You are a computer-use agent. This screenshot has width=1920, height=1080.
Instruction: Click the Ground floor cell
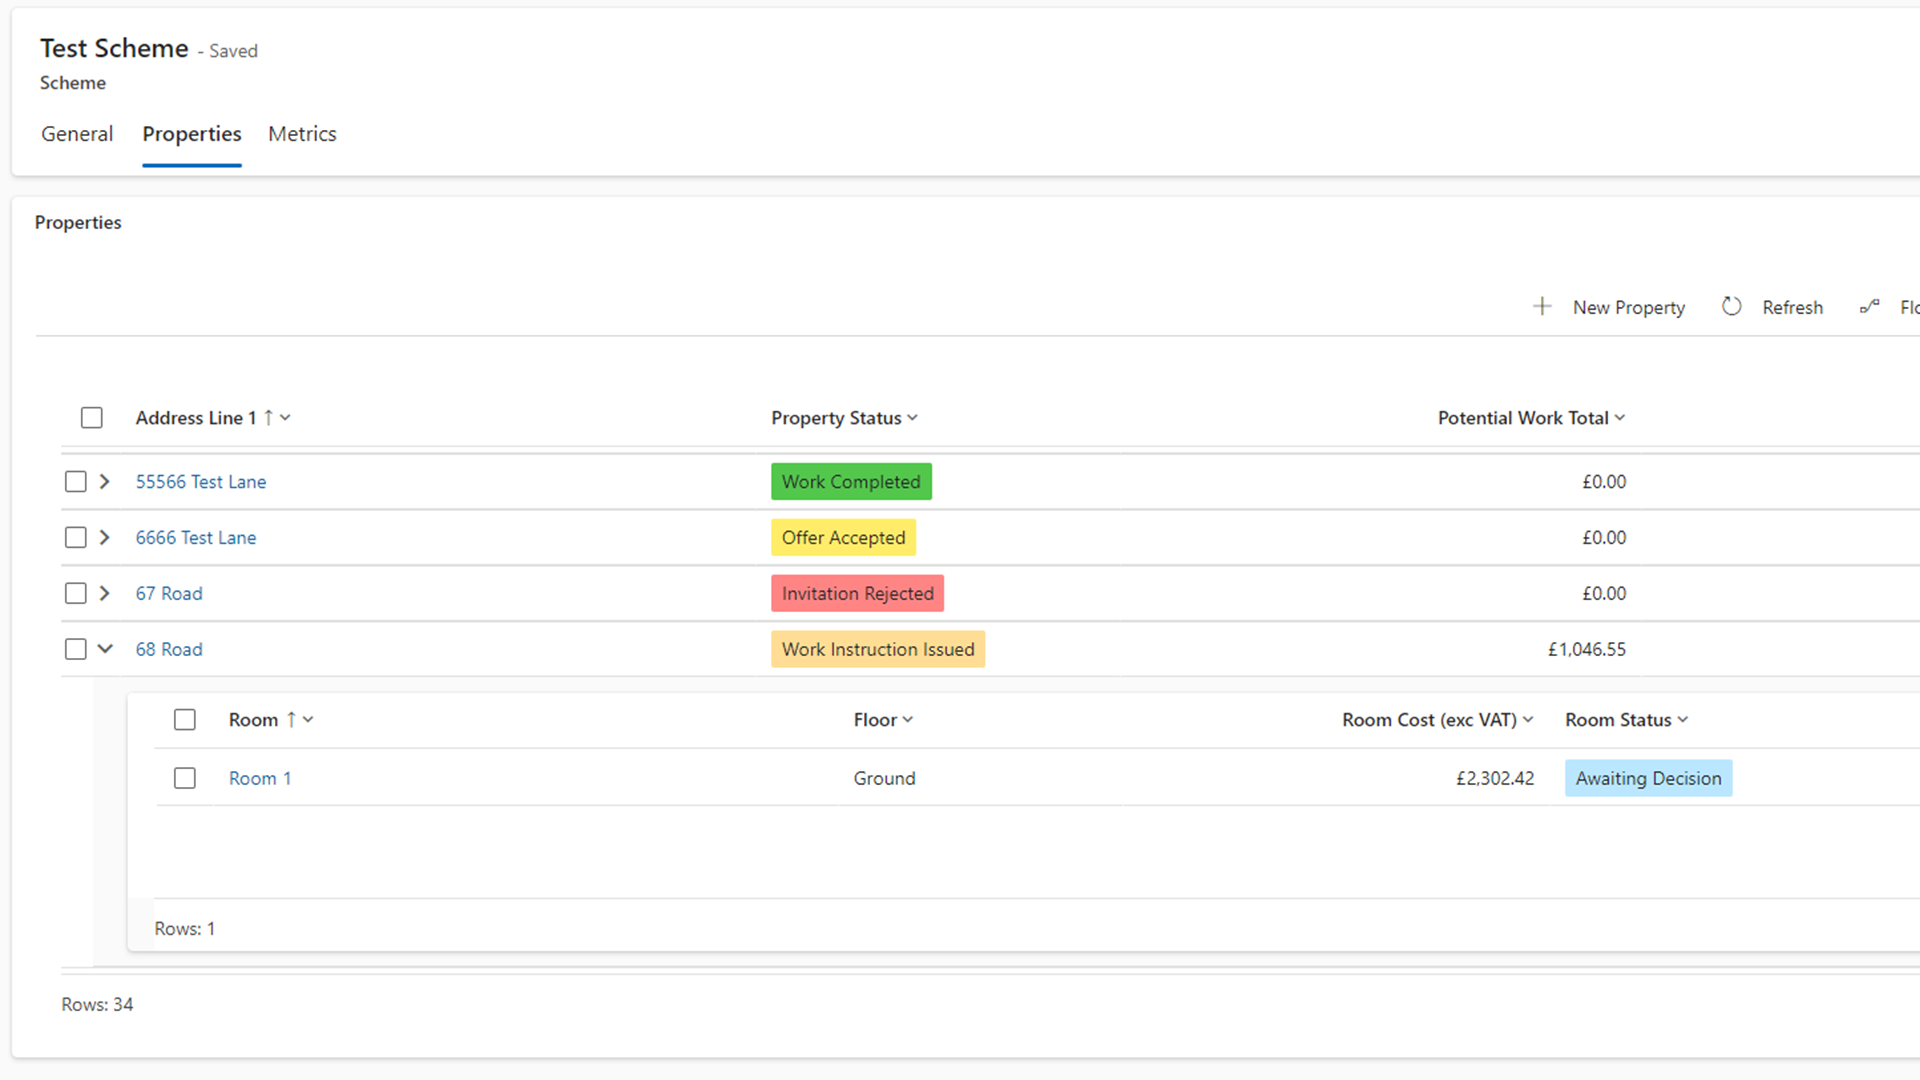pos(884,778)
